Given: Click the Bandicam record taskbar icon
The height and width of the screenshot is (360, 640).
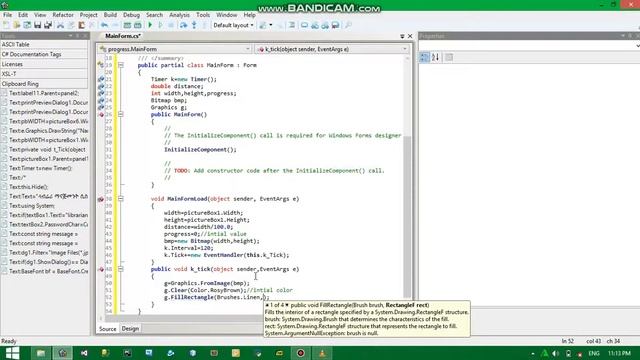Looking at the screenshot, I should (x=301, y=353).
